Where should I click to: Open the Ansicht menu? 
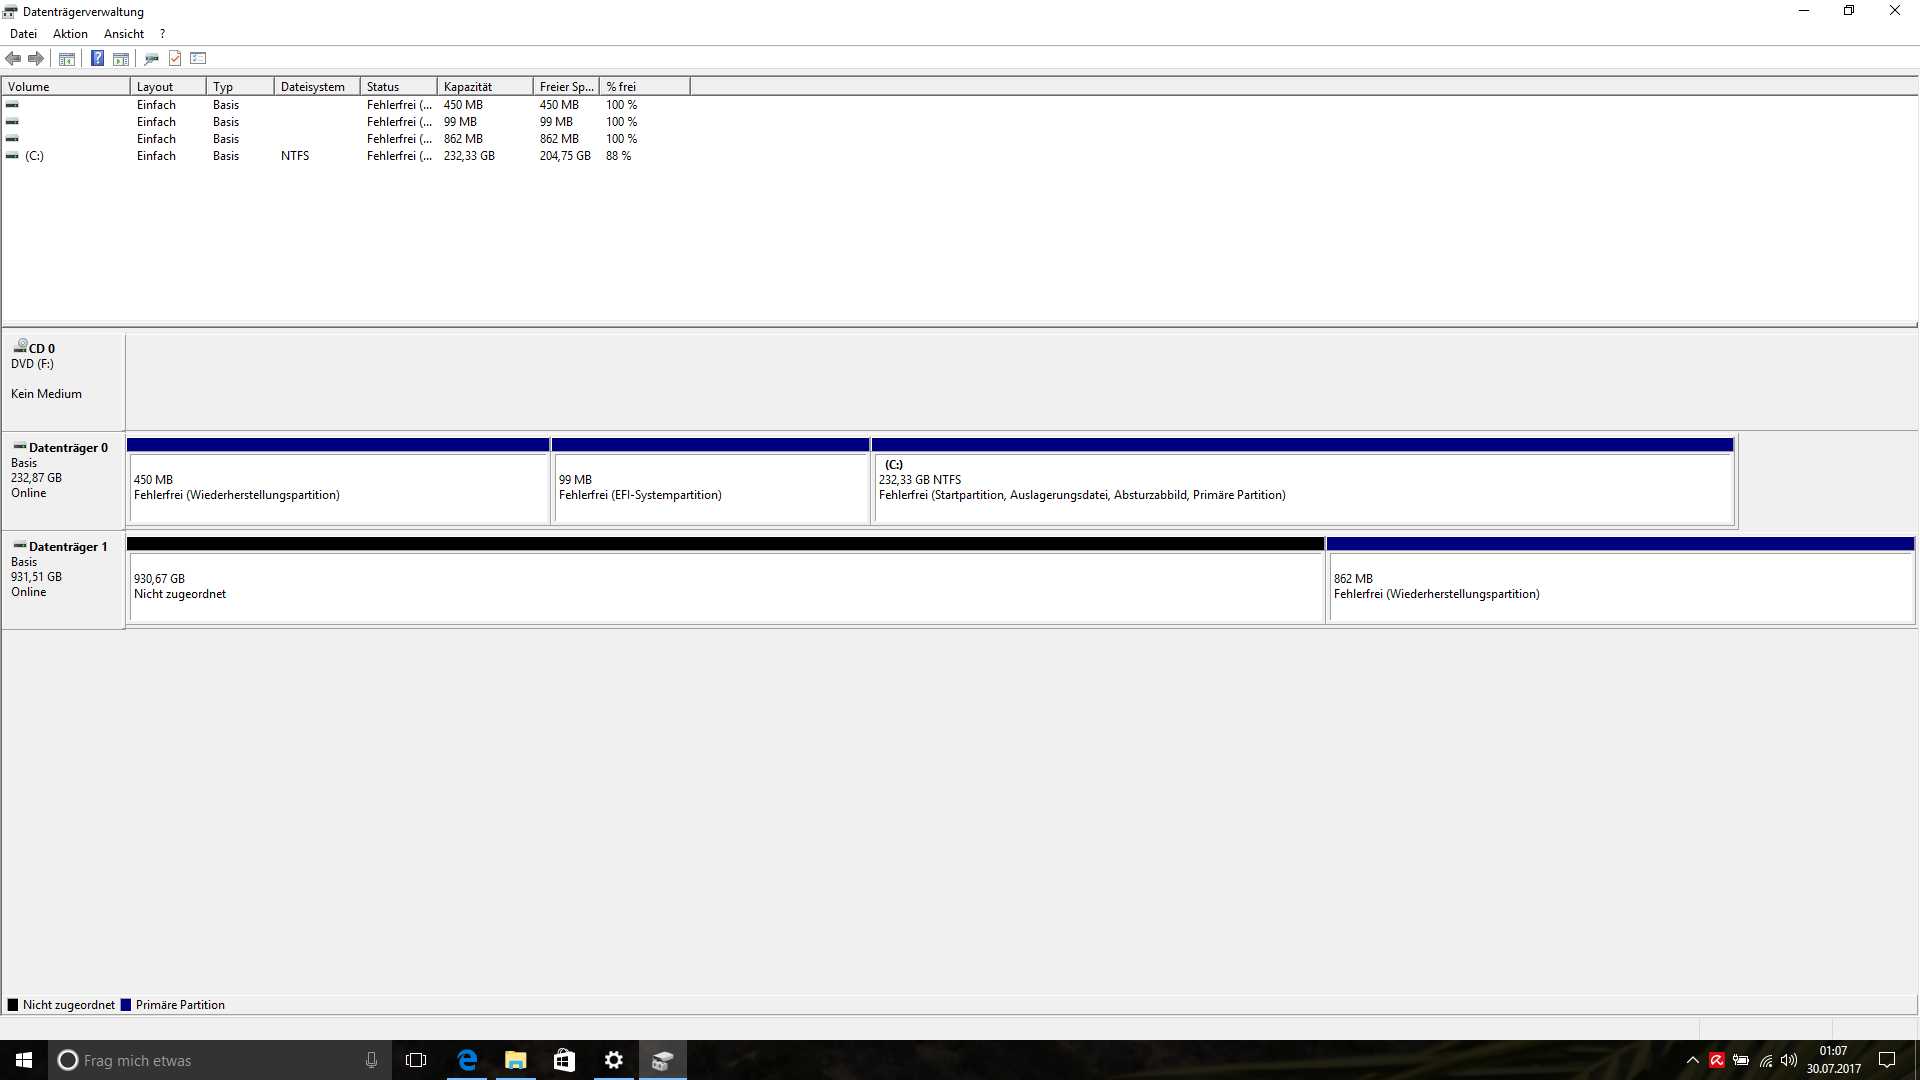click(124, 34)
